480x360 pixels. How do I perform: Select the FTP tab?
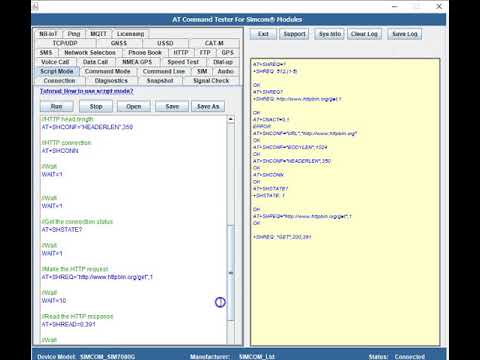pos(205,53)
